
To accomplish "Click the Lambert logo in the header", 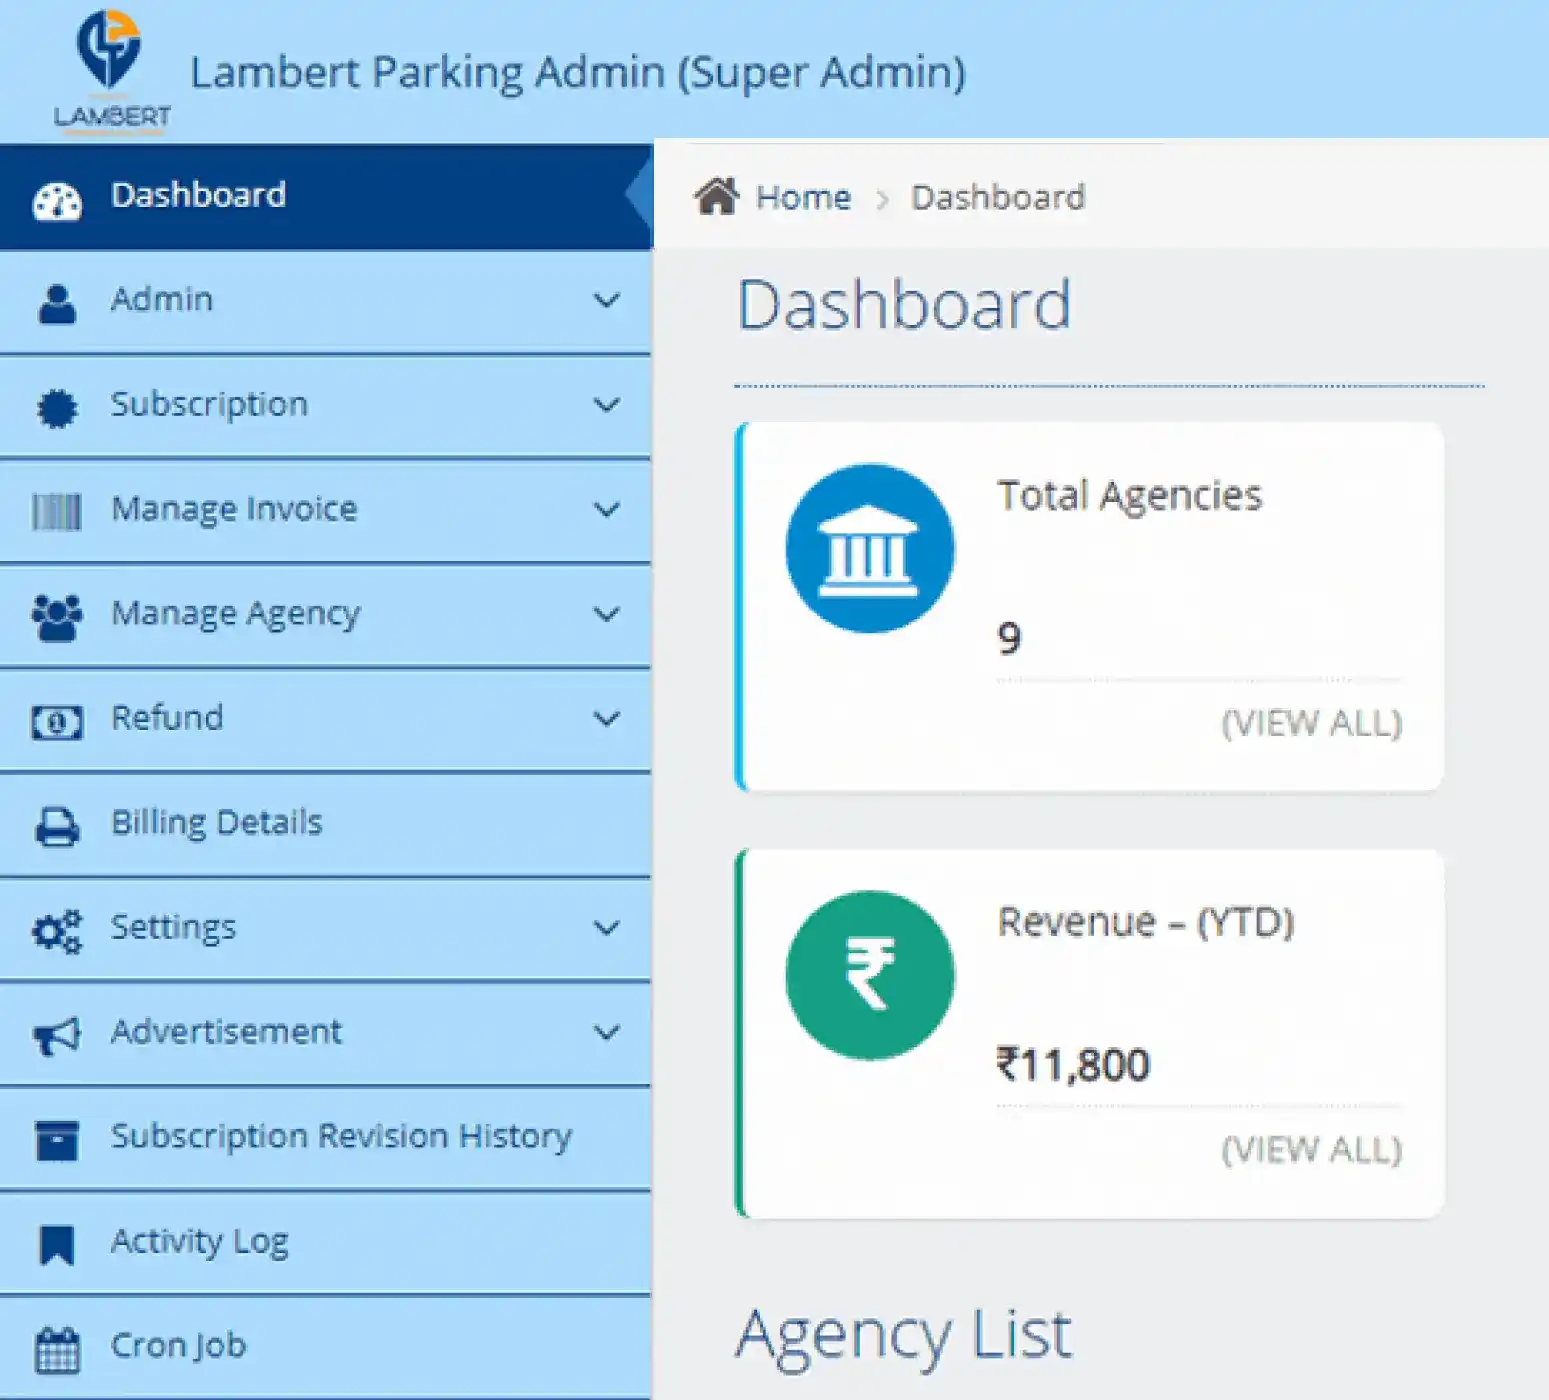I will click(x=111, y=70).
